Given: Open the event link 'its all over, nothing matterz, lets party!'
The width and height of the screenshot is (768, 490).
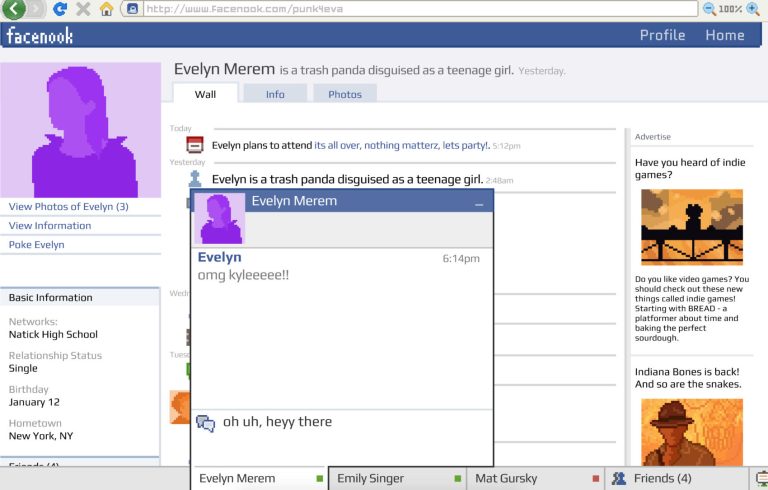Looking at the screenshot, I should click(x=401, y=146).
